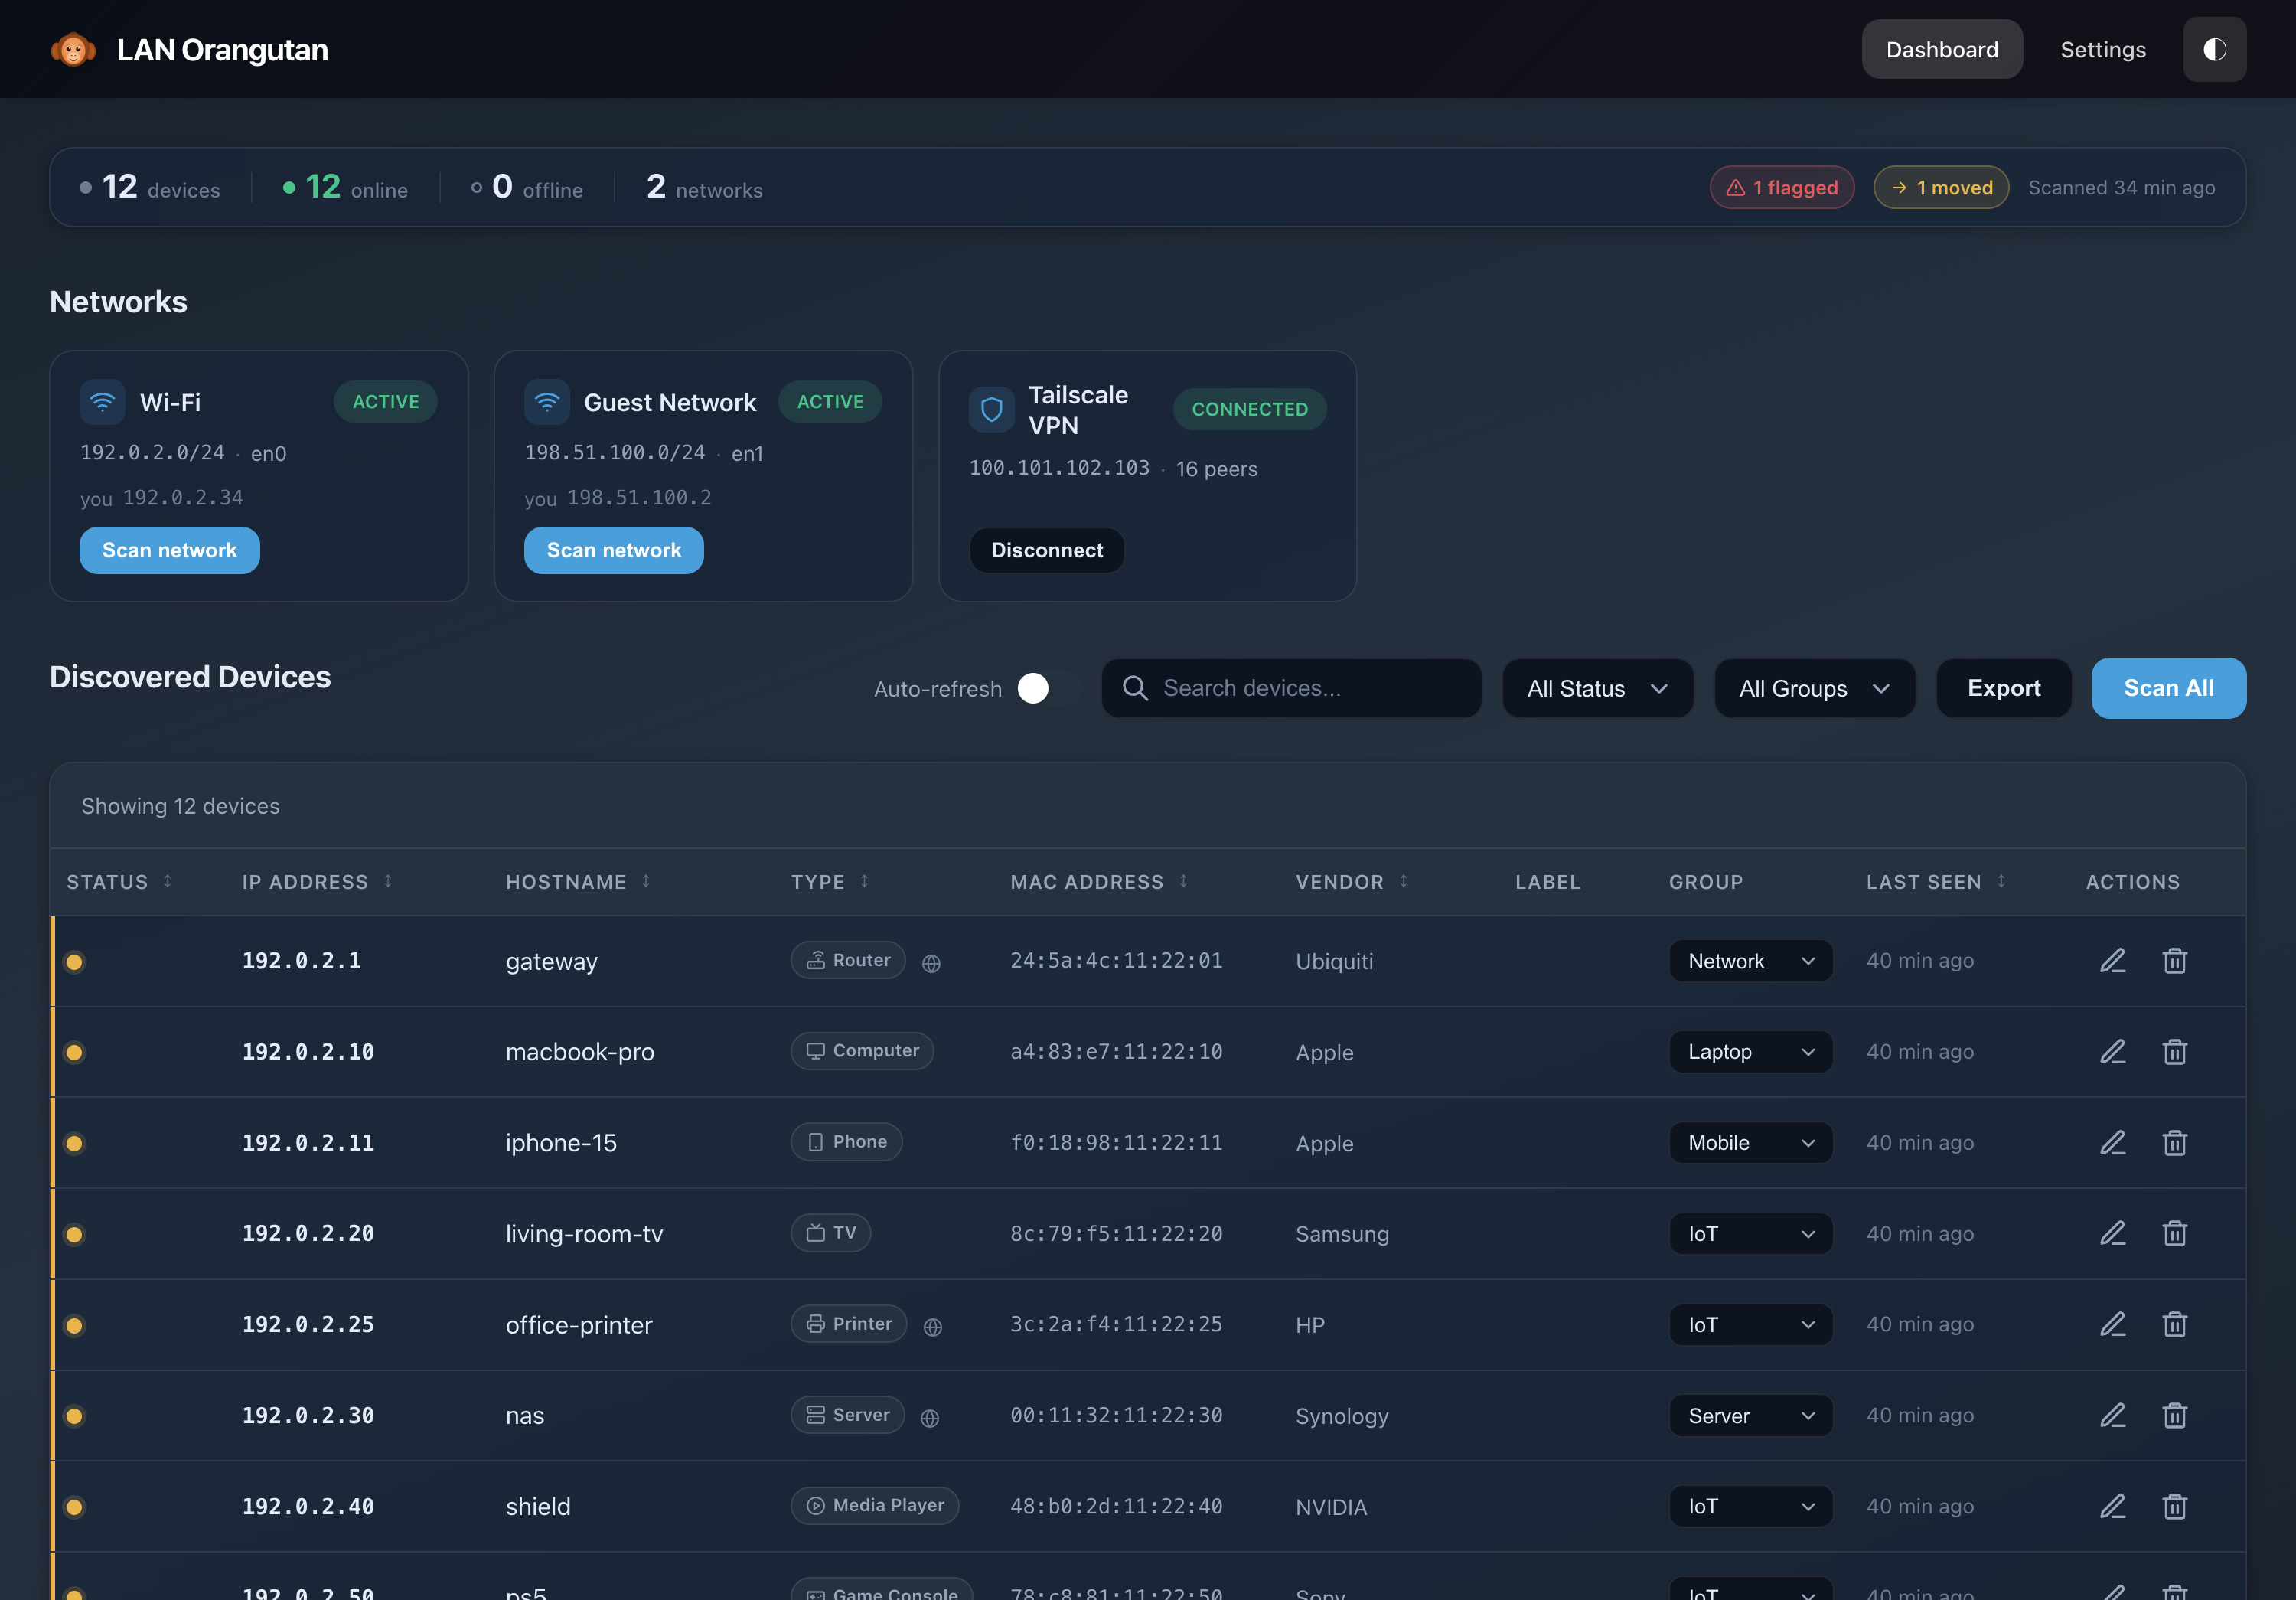This screenshot has width=2296, height=1600.
Task: Open living-room-tv IoT group dropdown
Action: tap(1750, 1234)
